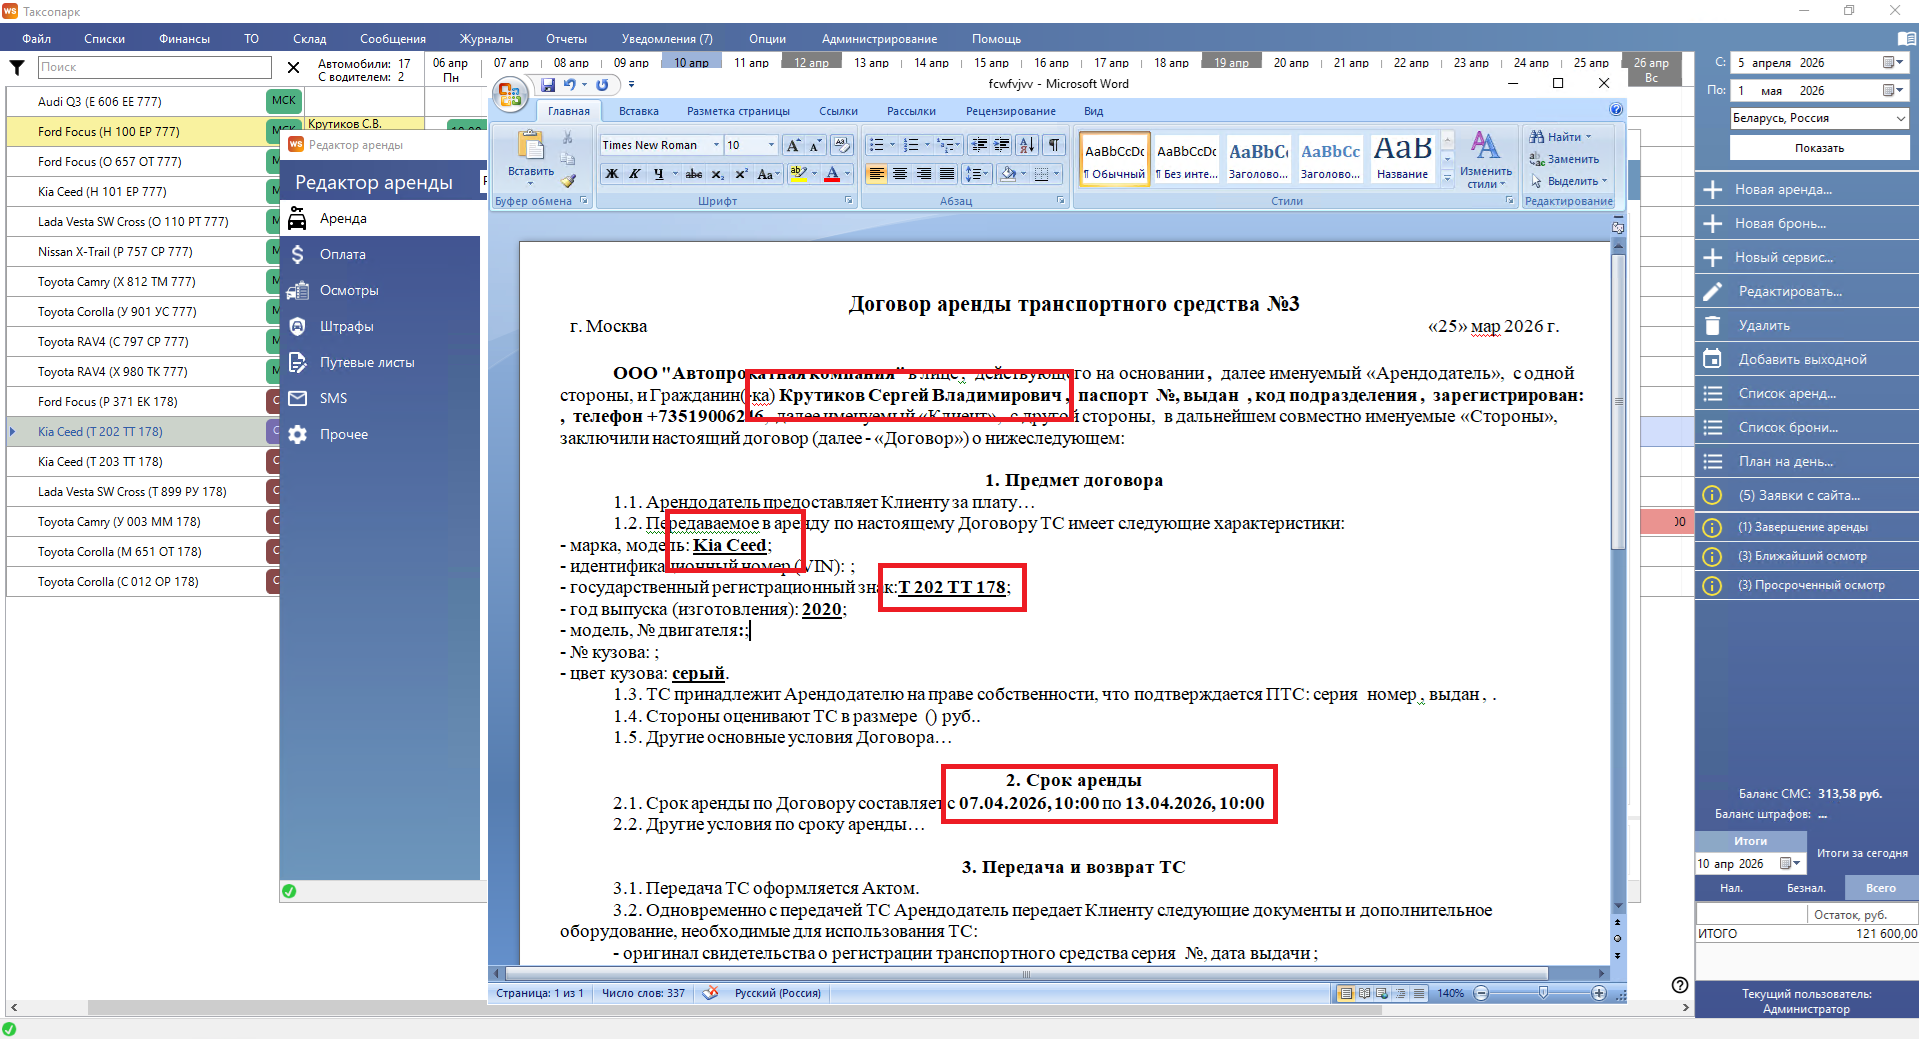1919x1039 pixels.
Task: Decrease paragraph indent
Action: point(980,145)
